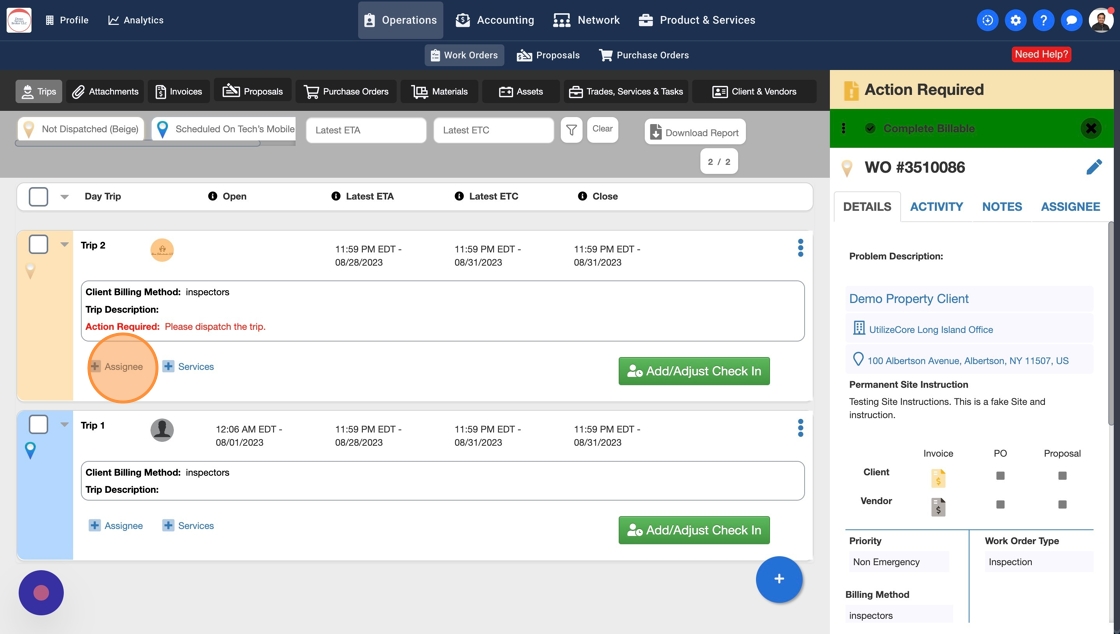Open the Complete Billable three-dot menu
Viewport: 1120px width, 634px height.
[844, 129]
